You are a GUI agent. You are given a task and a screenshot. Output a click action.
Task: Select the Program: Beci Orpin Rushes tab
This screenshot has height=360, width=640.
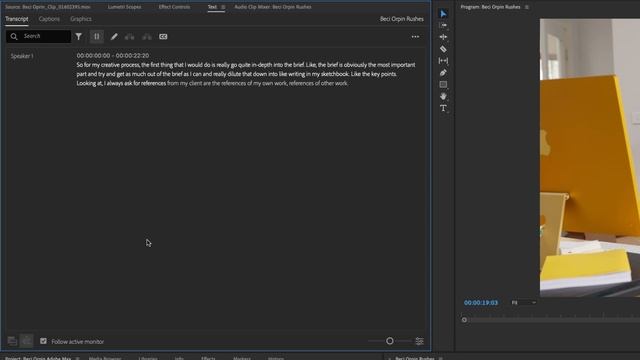pyautogui.click(x=490, y=7)
